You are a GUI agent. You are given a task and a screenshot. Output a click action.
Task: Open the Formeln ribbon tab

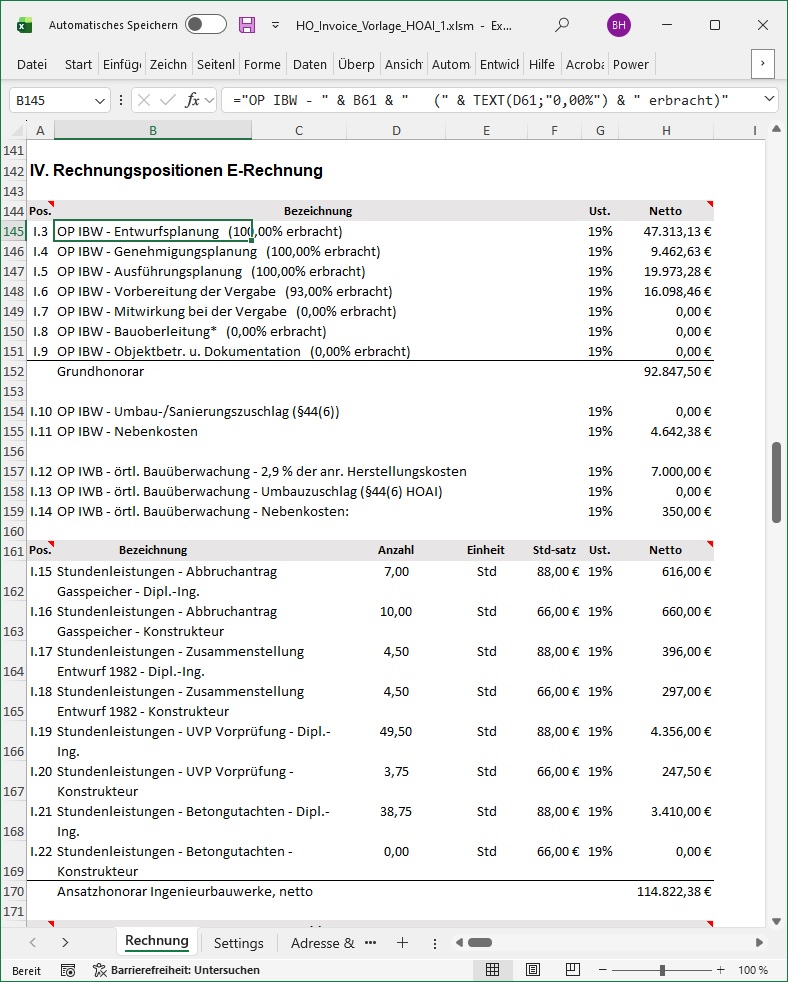tap(262, 65)
